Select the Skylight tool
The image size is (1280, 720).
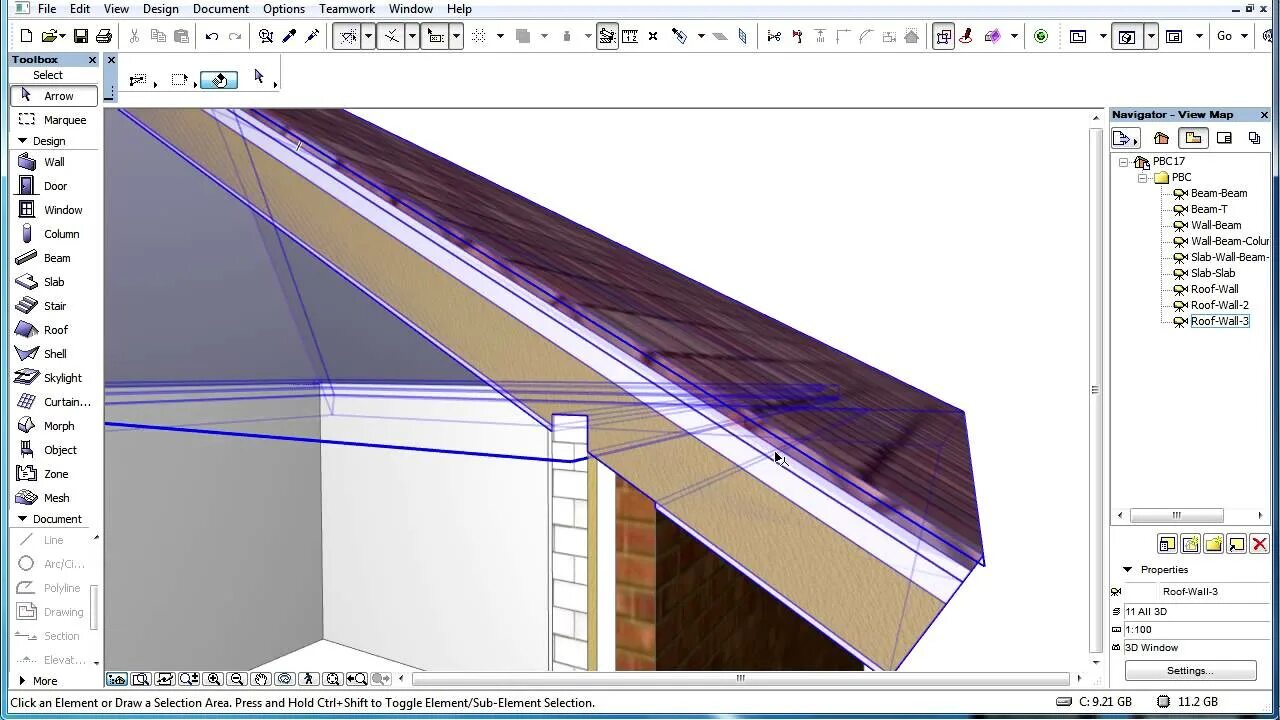pos(62,378)
